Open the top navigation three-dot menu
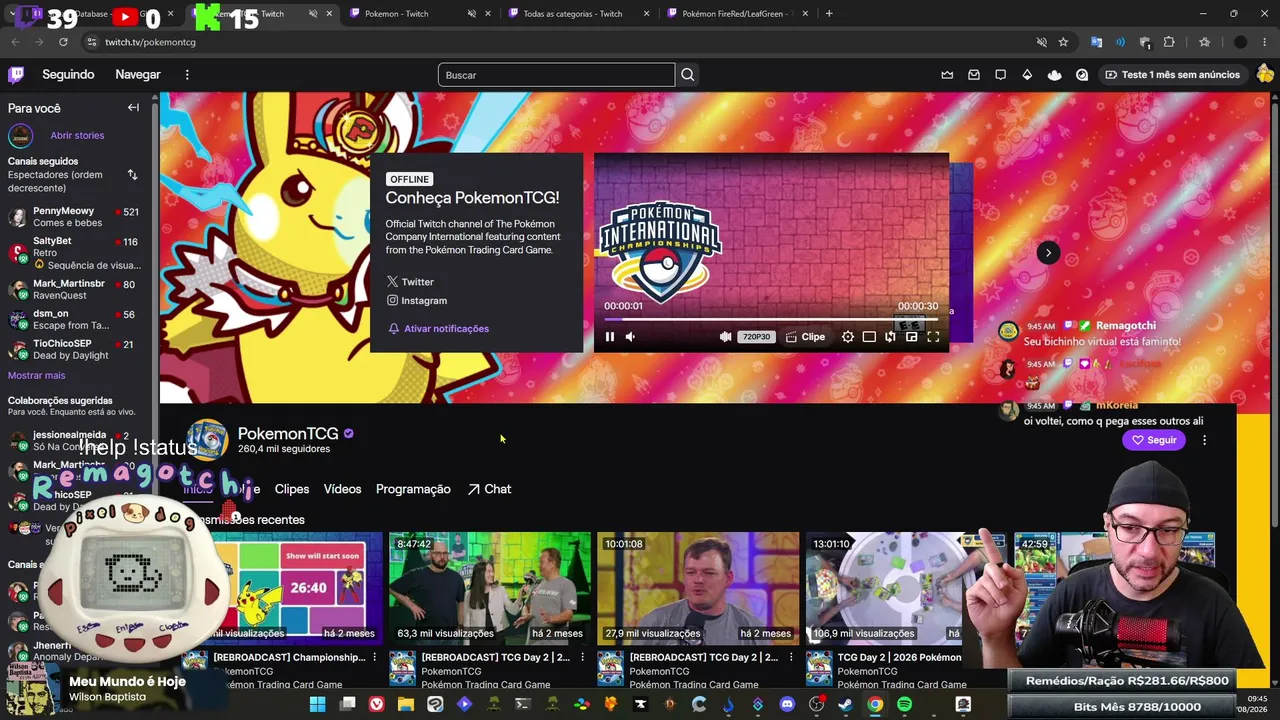The height and width of the screenshot is (720, 1280). 187,75
